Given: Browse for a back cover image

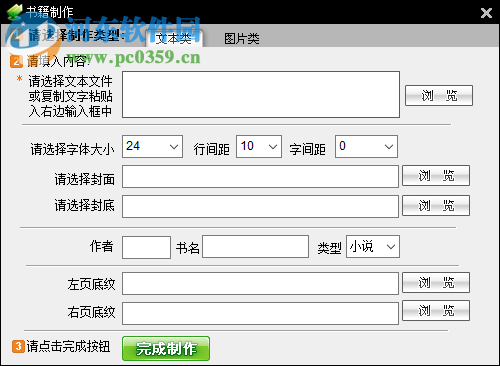Looking at the screenshot, I should (x=436, y=206).
